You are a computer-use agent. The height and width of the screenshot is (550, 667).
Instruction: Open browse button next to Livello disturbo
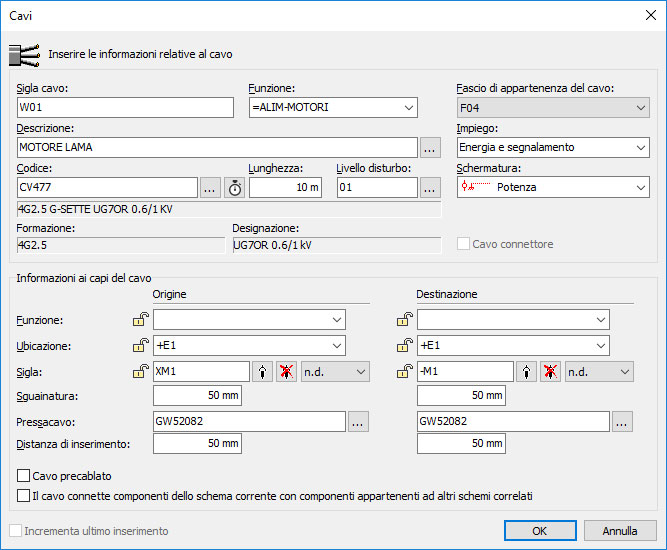[x=430, y=188]
